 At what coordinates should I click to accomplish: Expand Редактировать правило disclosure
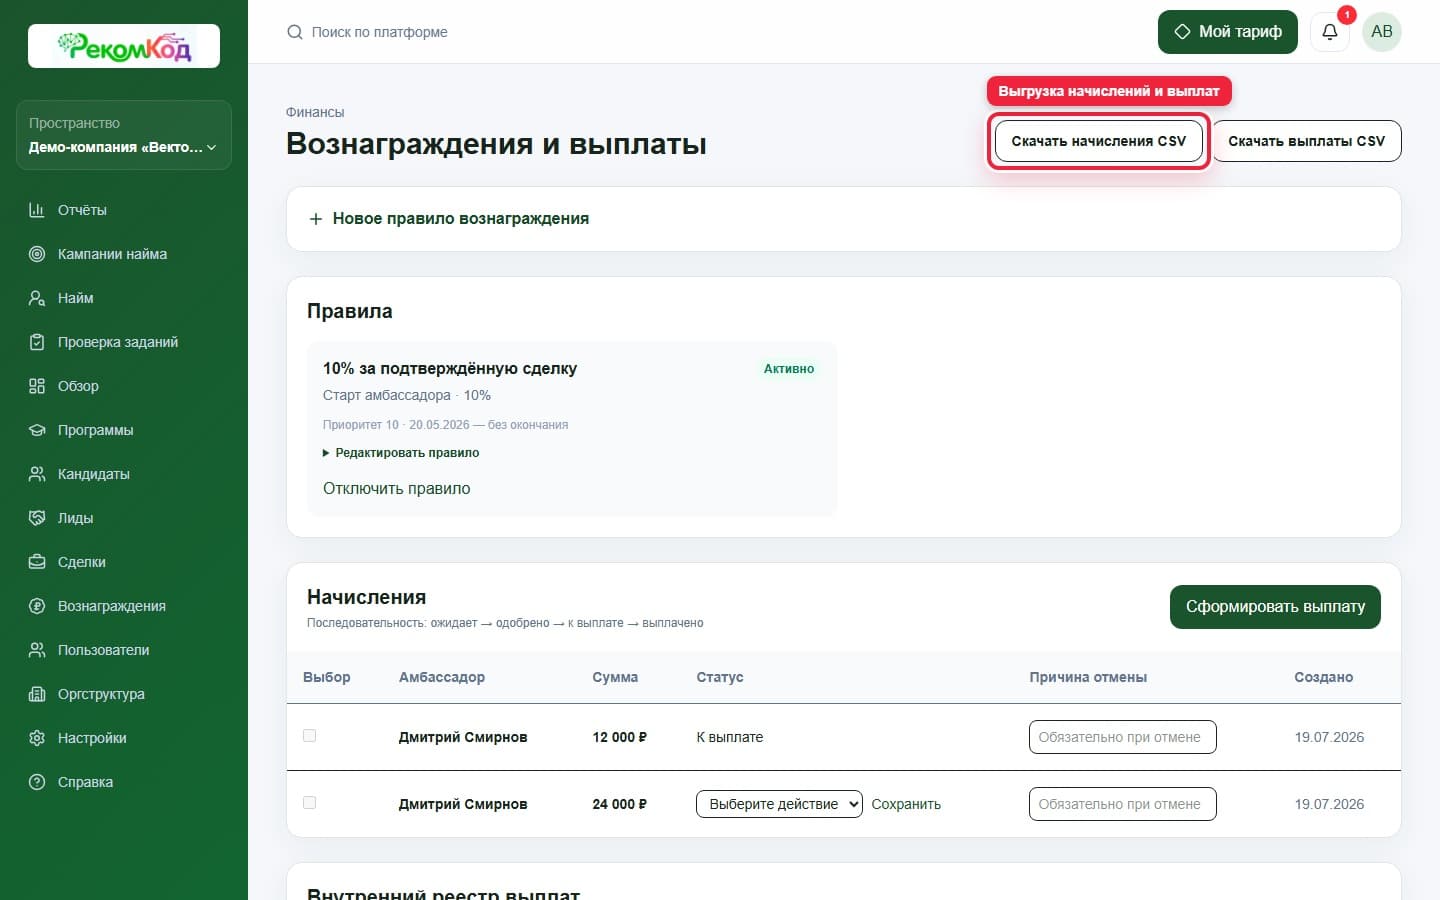coord(401,453)
